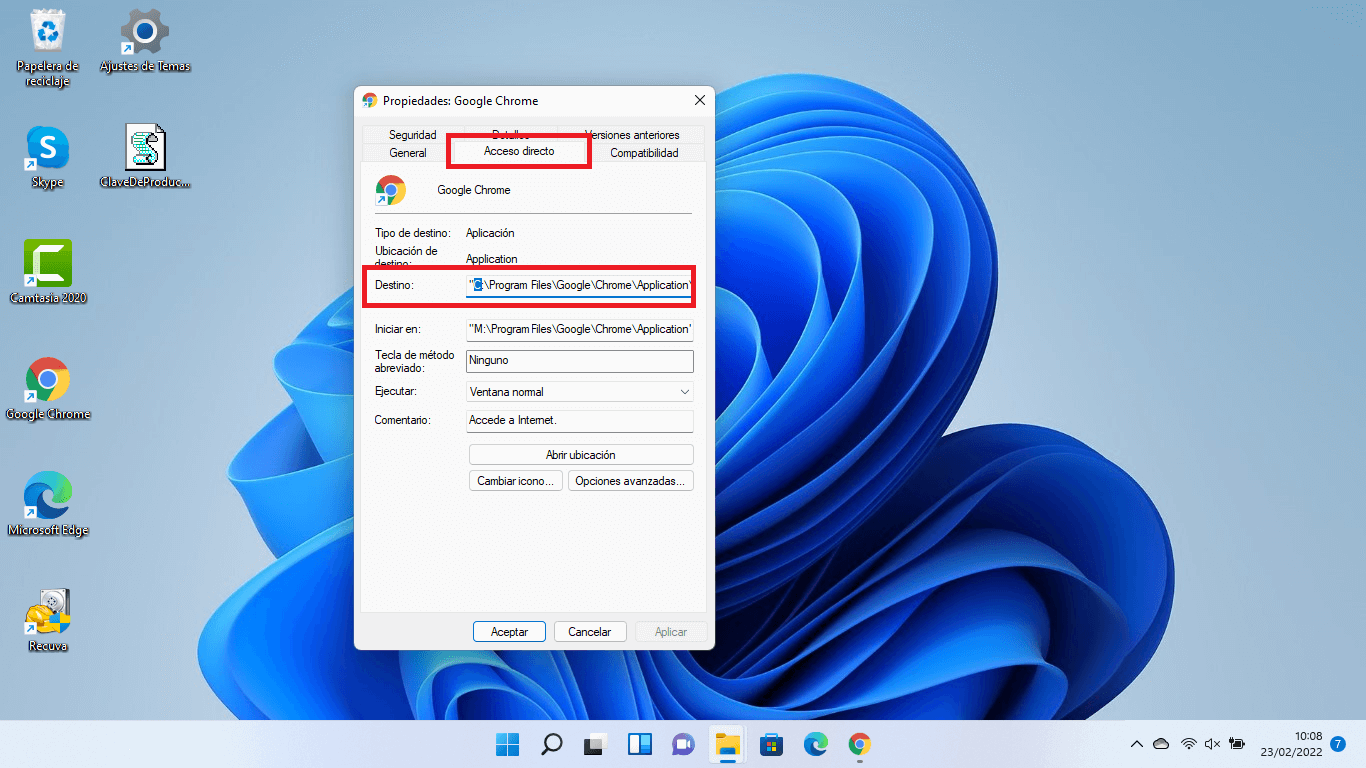The width and height of the screenshot is (1366, 768).
Task: Show hidden tray icons chevron
Action: 1137,744
